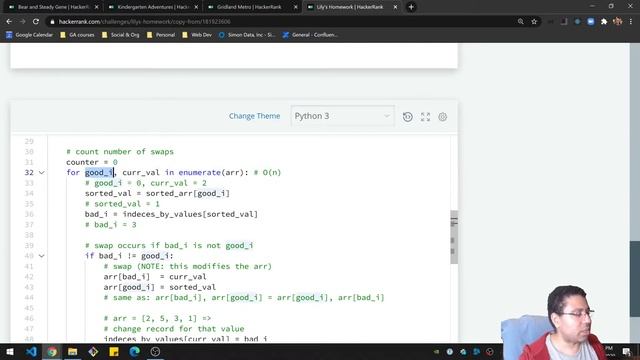Viewport: 640px width, 360px height.
Task: Click '# change record for that value' comment
Action: [174, 329]
